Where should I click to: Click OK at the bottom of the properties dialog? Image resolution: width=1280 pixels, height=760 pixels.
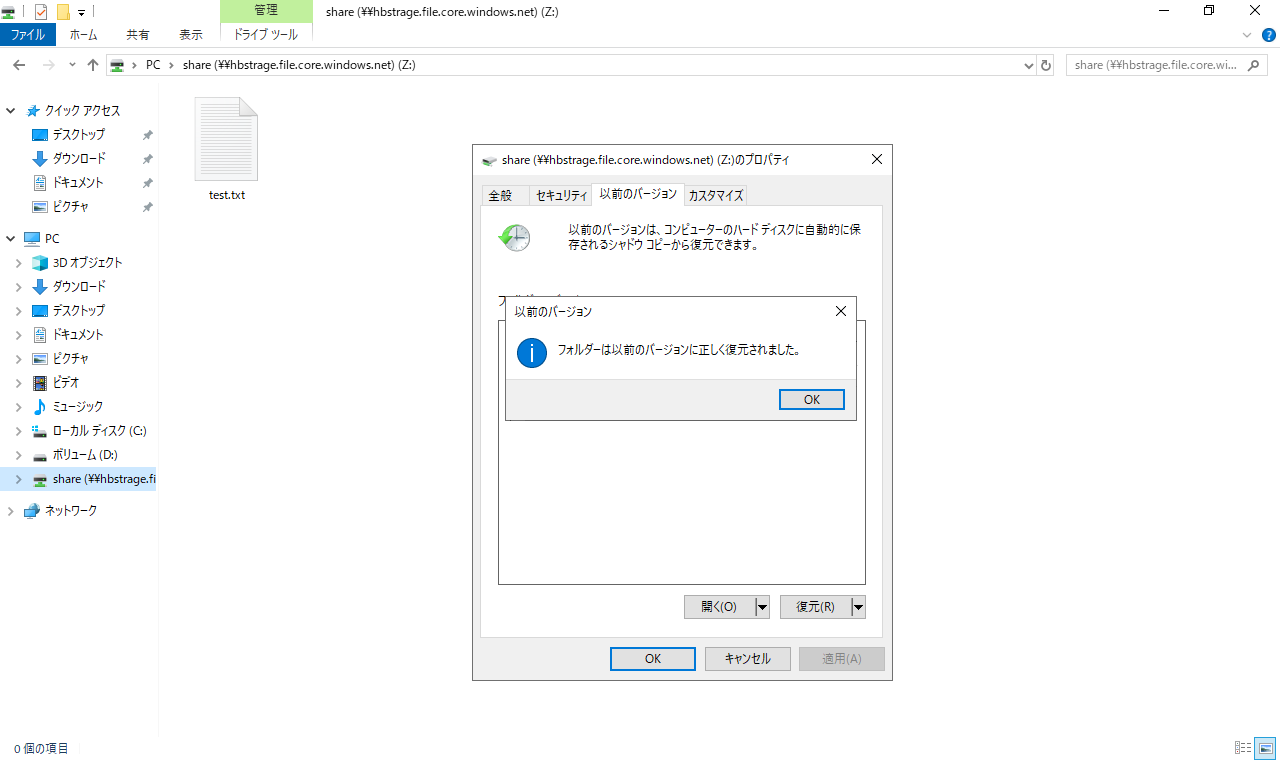(653, 659)
